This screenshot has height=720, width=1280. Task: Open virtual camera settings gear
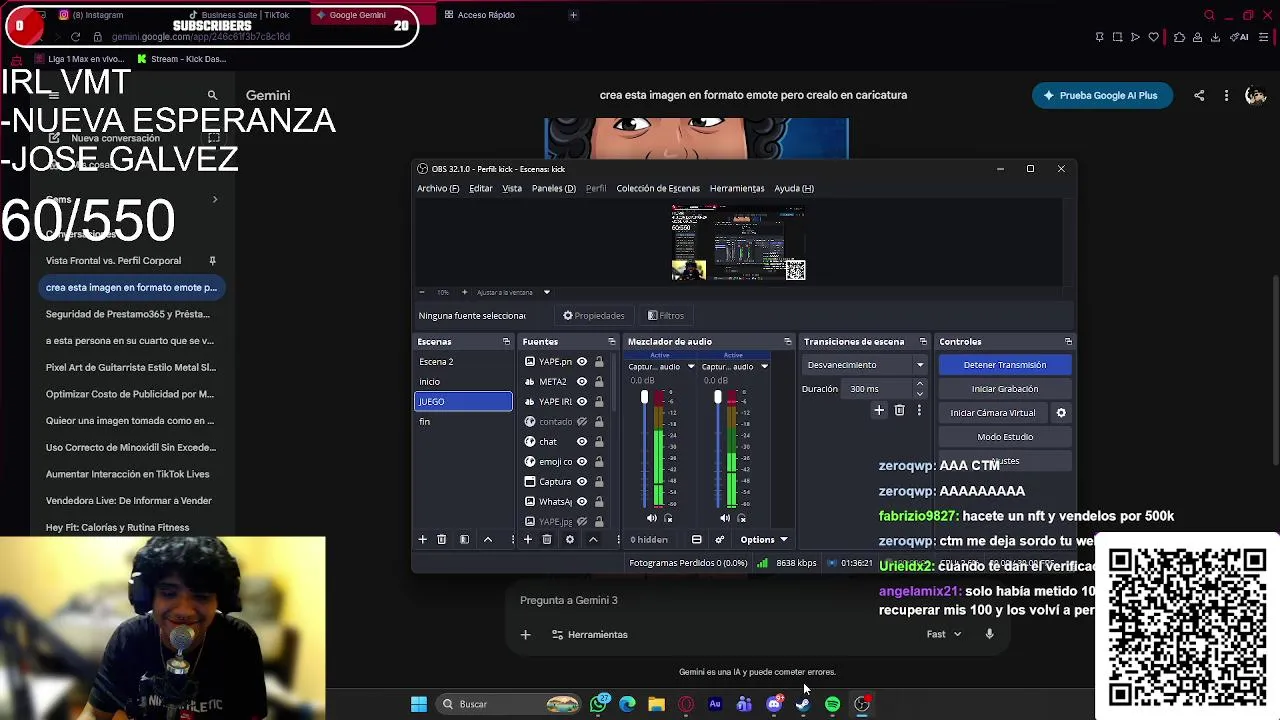click(x=1061, y=413)
